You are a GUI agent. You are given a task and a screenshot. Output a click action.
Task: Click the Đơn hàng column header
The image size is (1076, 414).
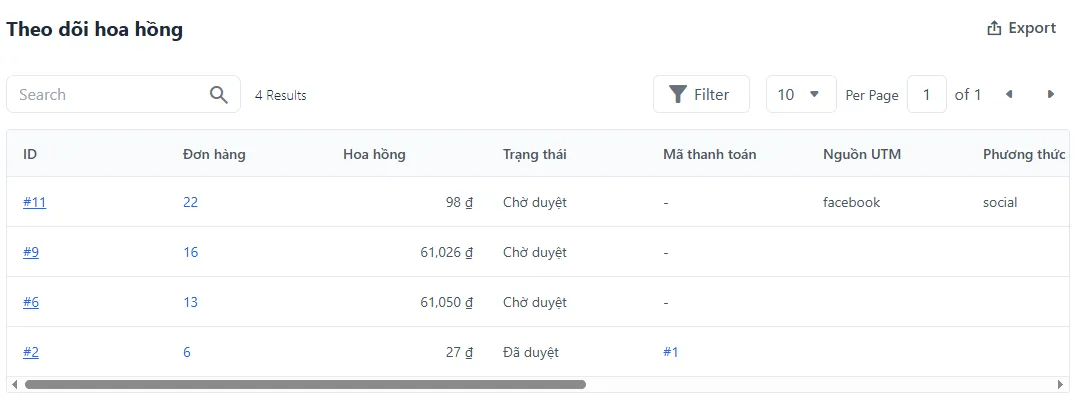(214, 154)
